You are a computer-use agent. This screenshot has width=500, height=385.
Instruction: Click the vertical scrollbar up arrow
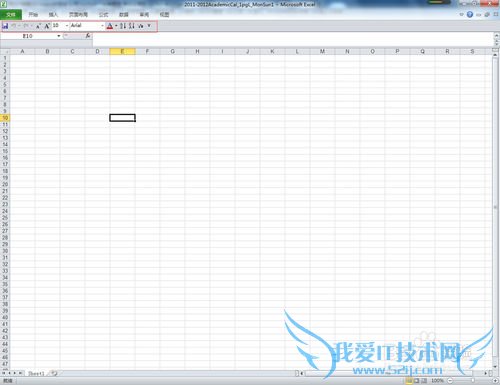[x=495, y=55]
